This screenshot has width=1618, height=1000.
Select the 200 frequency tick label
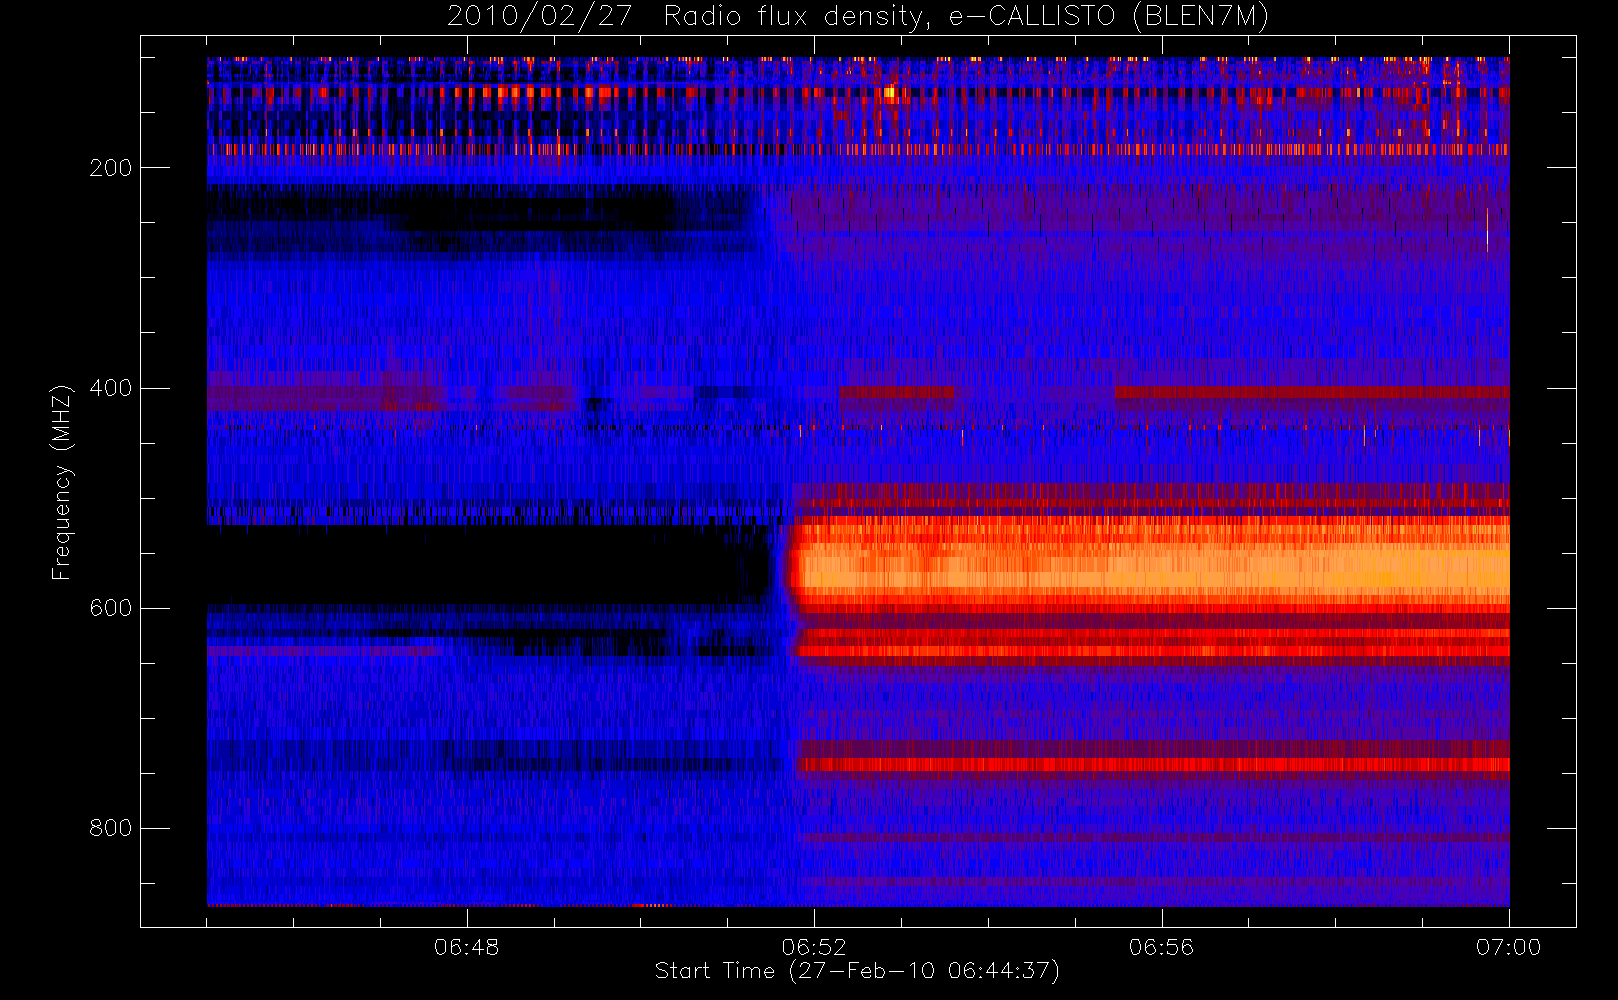[x=110, y=168]
